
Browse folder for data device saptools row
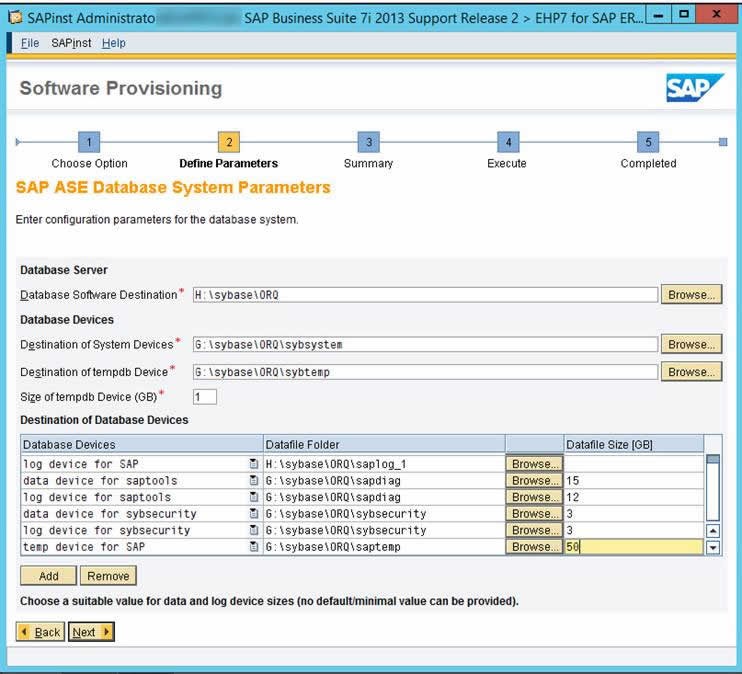[x=534, y=480]
